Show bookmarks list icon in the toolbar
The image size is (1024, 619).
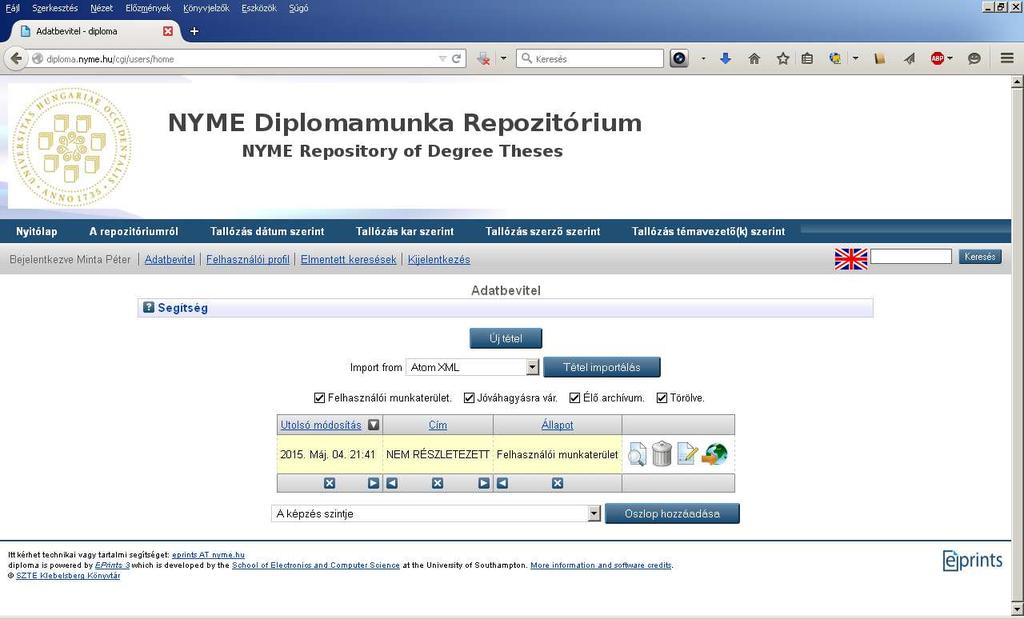pos(807,59)
